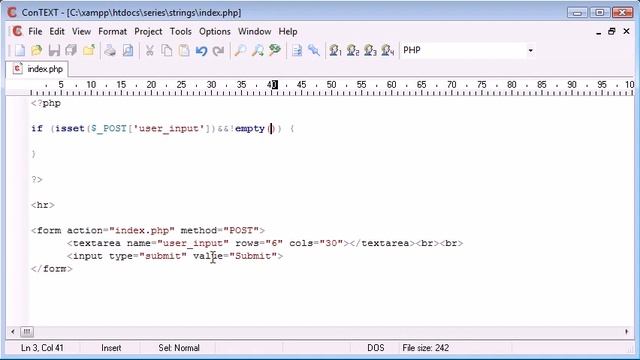Minimize the inner document window
This screenshot has height=360, width=640.
pos(598,32)
